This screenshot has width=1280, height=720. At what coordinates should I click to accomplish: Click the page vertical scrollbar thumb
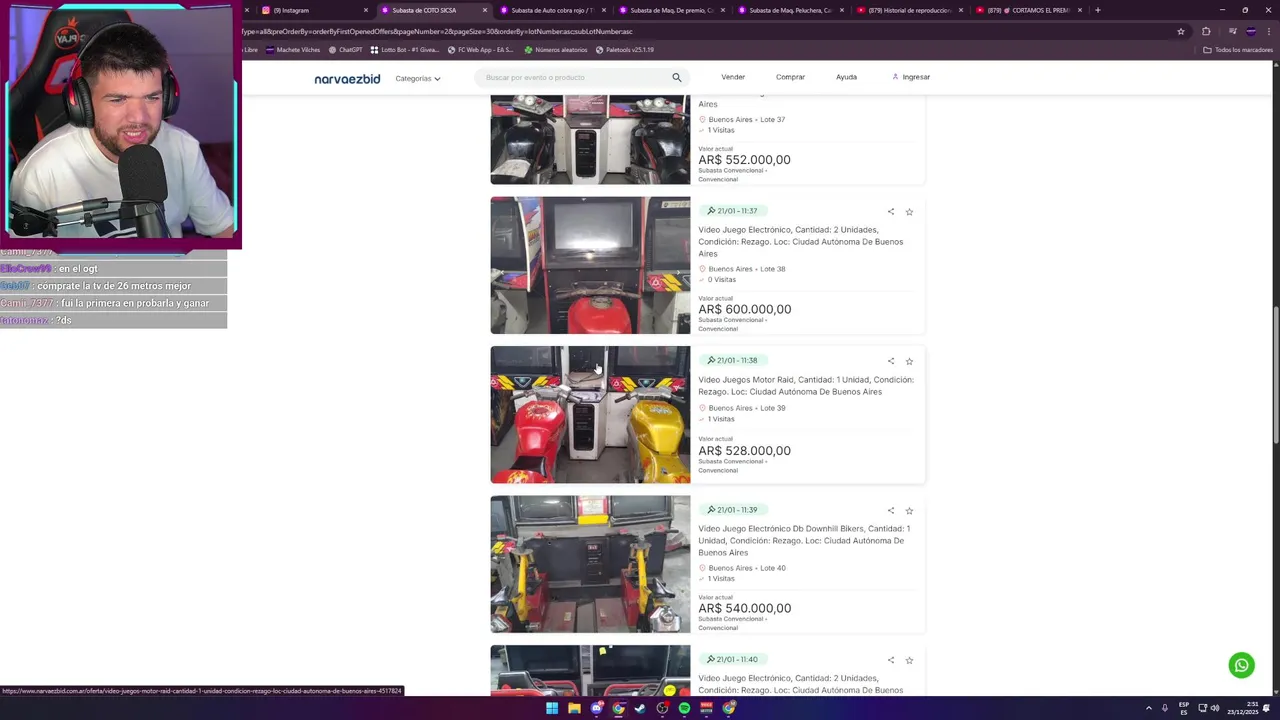click(1275, 375)
